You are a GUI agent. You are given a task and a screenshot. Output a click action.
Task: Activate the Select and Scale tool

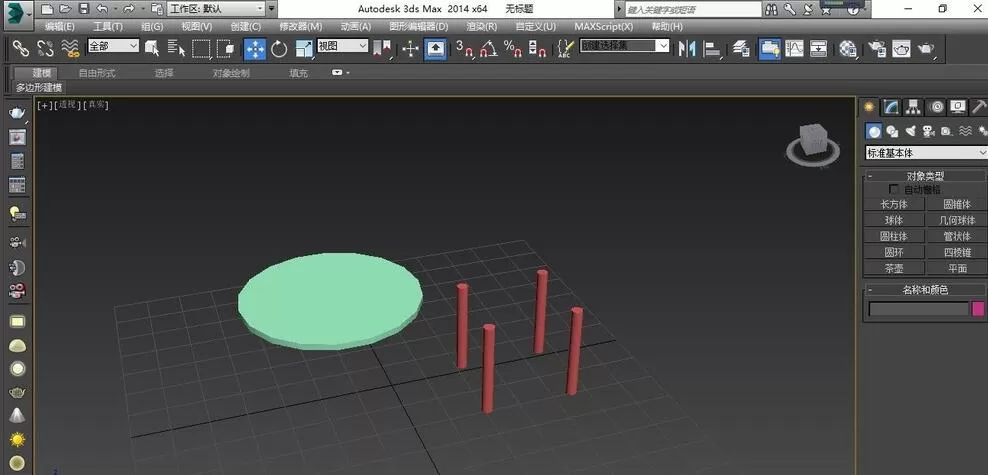[304, 49]
